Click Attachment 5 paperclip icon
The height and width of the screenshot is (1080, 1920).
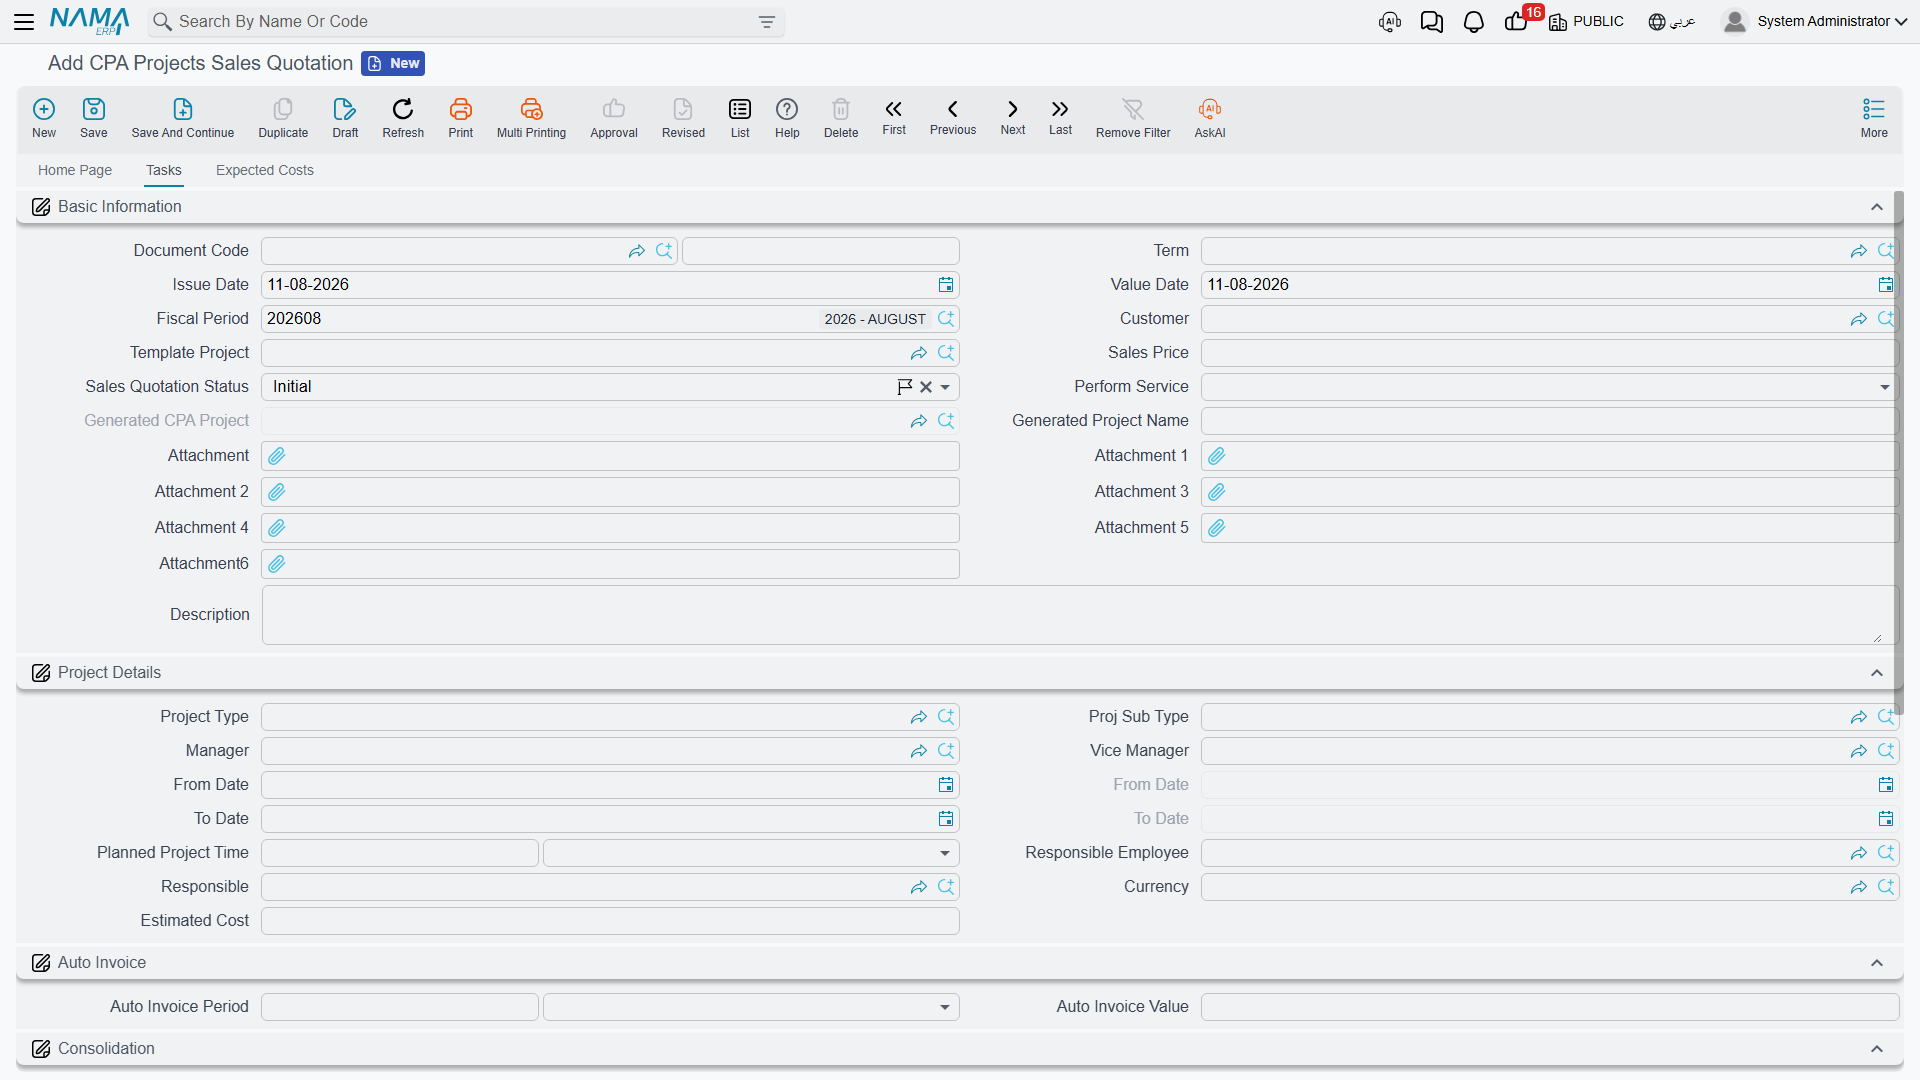1217,528
